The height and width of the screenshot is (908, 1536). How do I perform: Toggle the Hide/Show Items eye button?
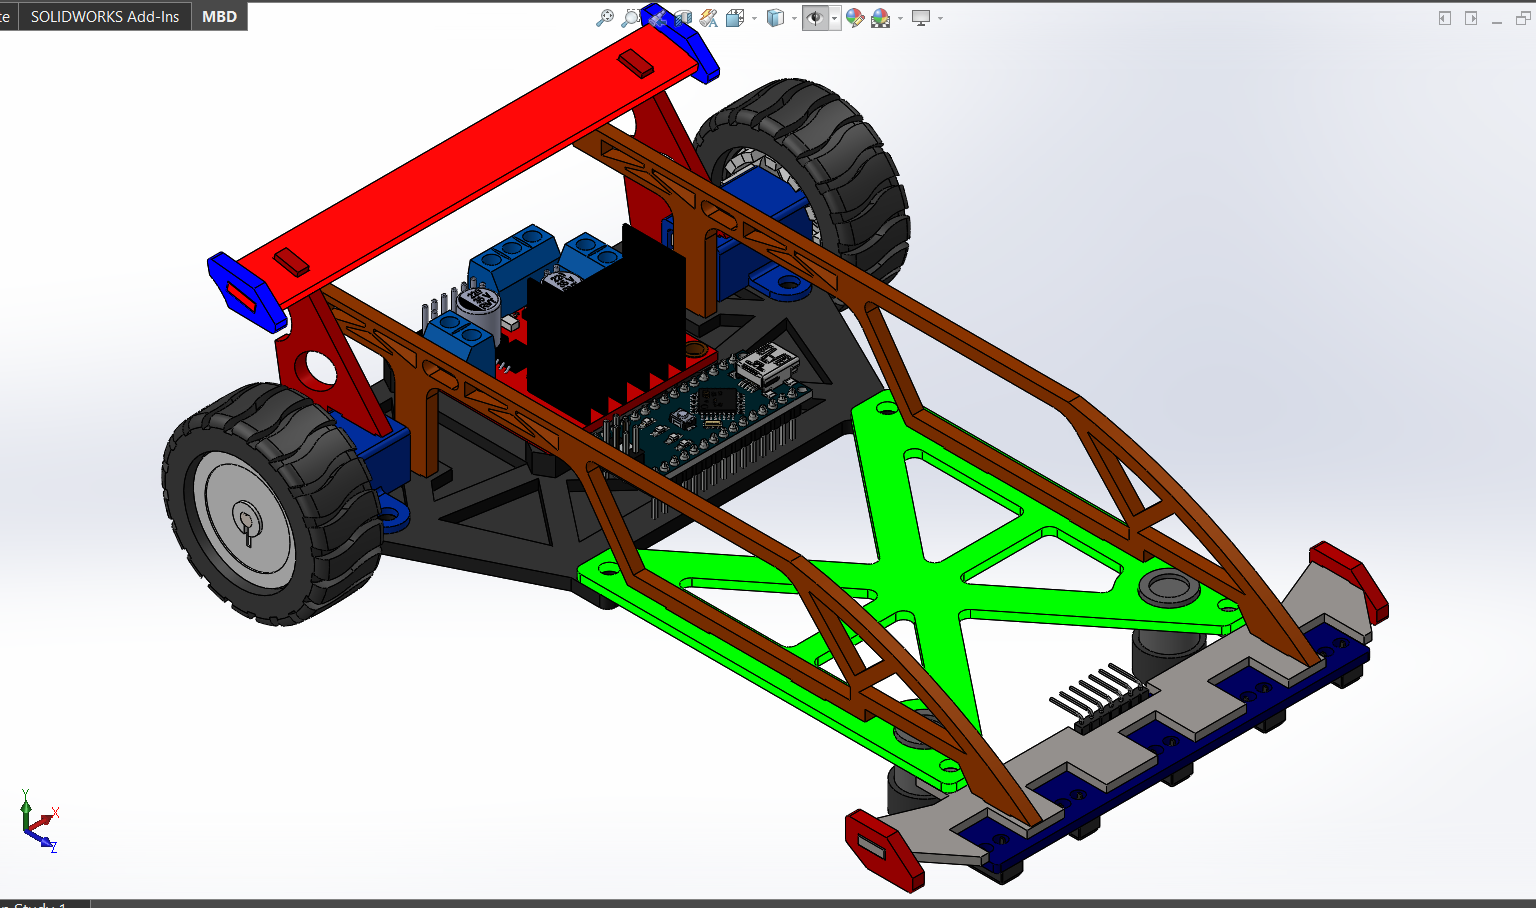coord(815,18)
